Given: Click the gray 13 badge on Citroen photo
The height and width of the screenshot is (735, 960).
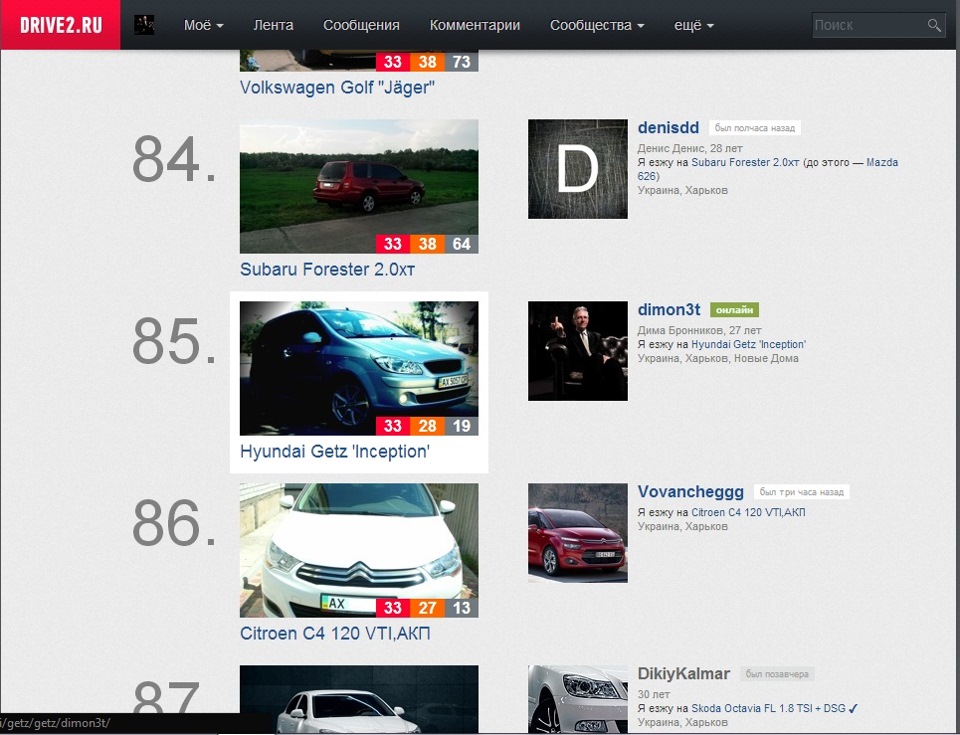Looking at the screenshot, I should tap(462, 608).
